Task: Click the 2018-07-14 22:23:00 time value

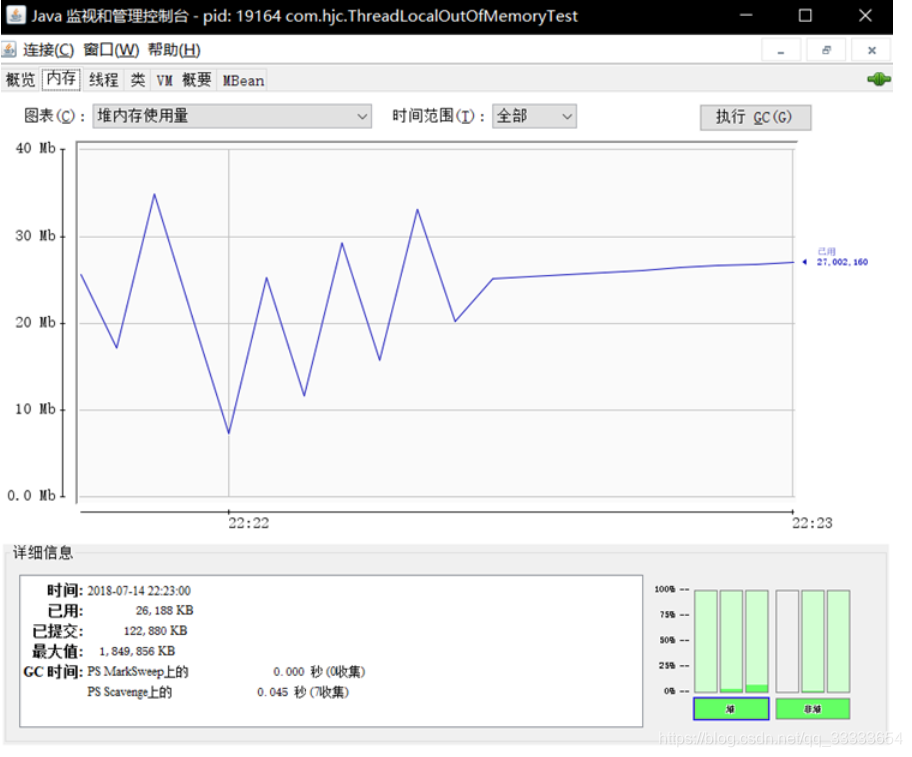Action: click(139, 591)
